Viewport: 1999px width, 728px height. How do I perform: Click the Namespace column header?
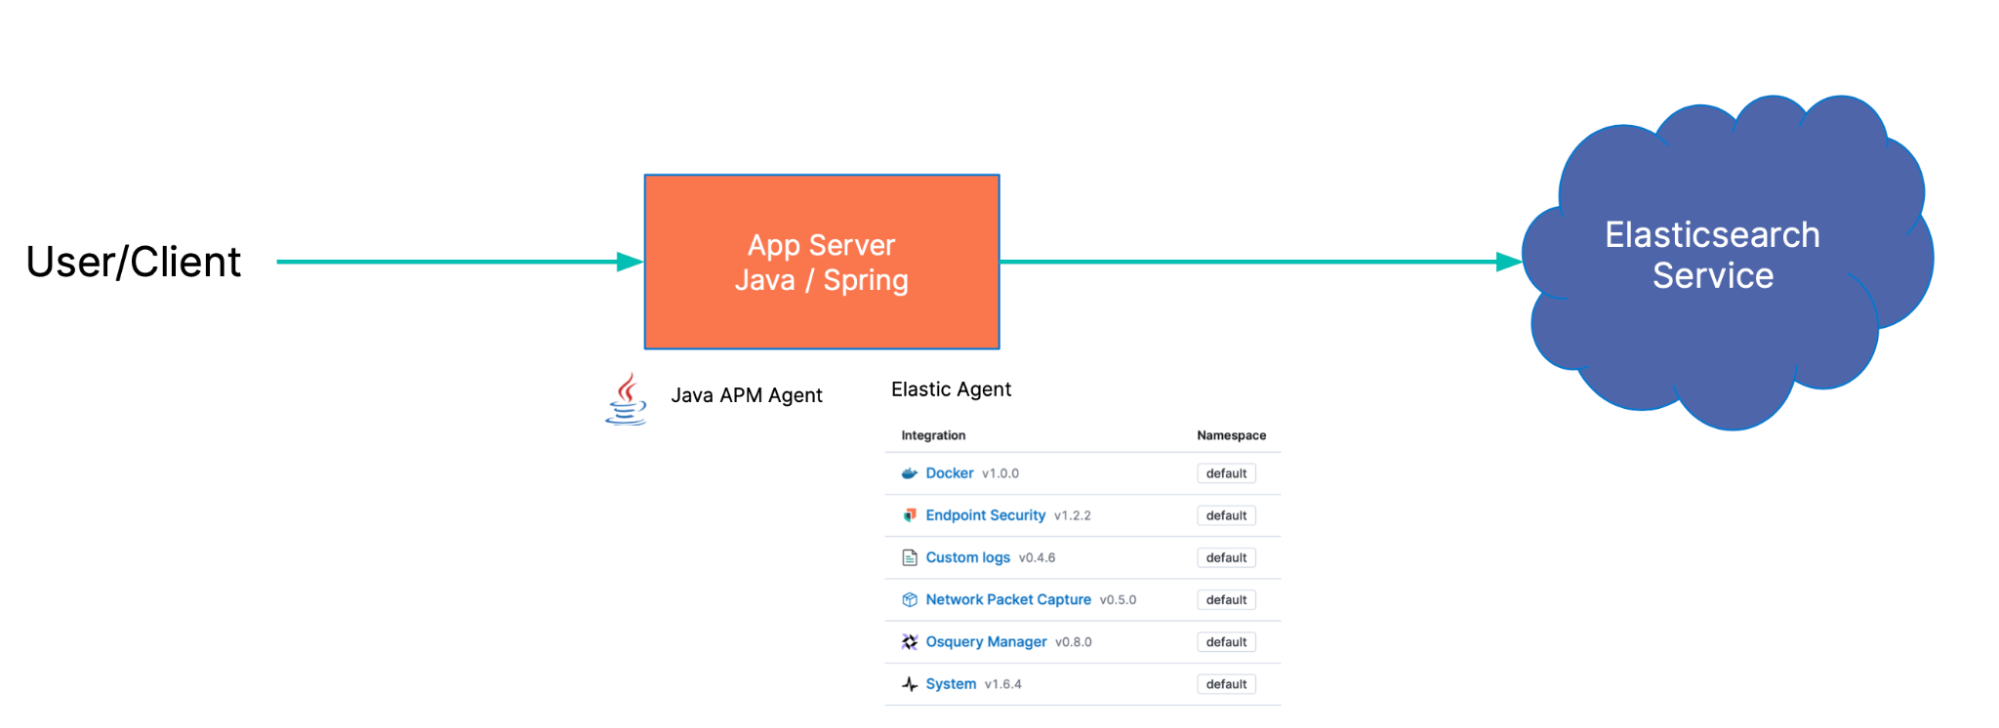point(1231,435)
